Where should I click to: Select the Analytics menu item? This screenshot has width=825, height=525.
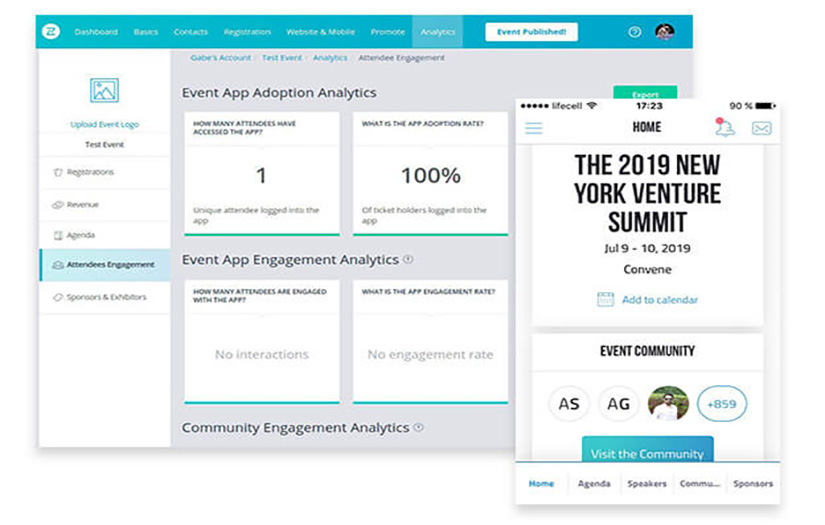437,32
